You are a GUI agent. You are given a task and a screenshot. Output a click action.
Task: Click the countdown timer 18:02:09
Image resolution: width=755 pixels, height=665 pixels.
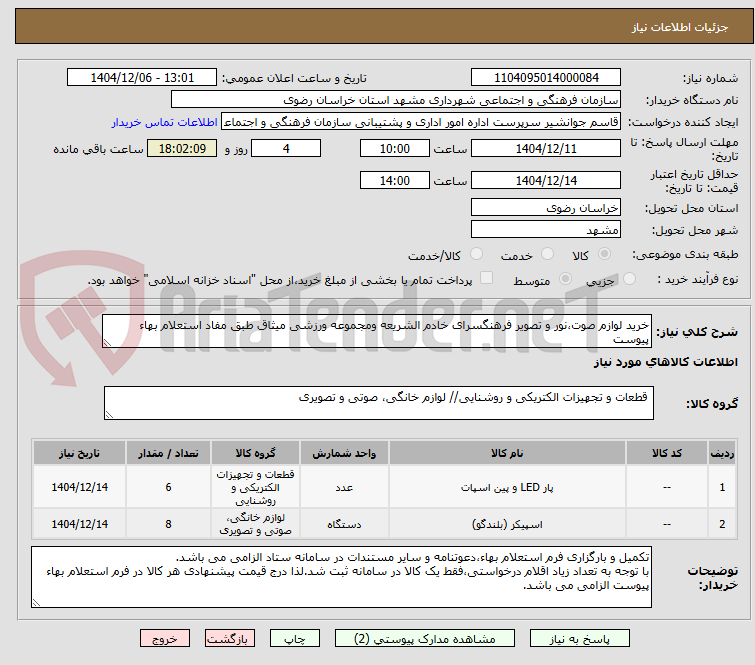[182, 148]
